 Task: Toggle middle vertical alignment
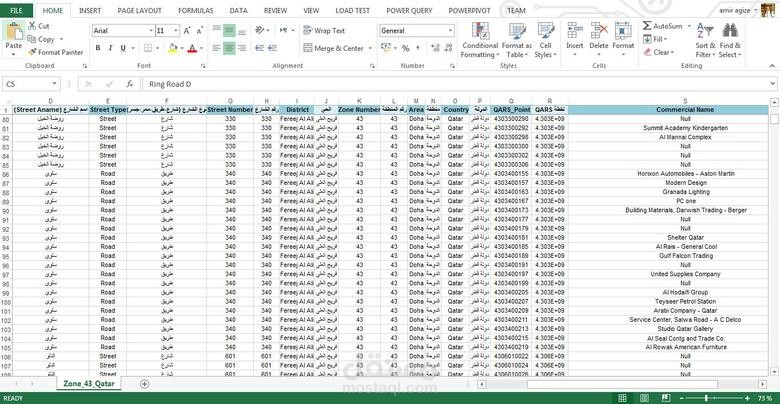pyautogui.click(x=229, y=31)
